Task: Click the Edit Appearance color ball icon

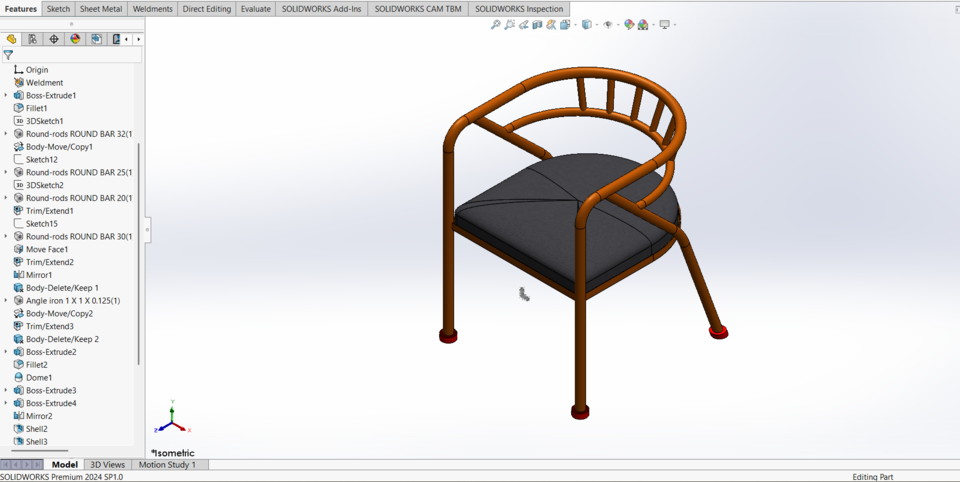Action: click(629, 24)
